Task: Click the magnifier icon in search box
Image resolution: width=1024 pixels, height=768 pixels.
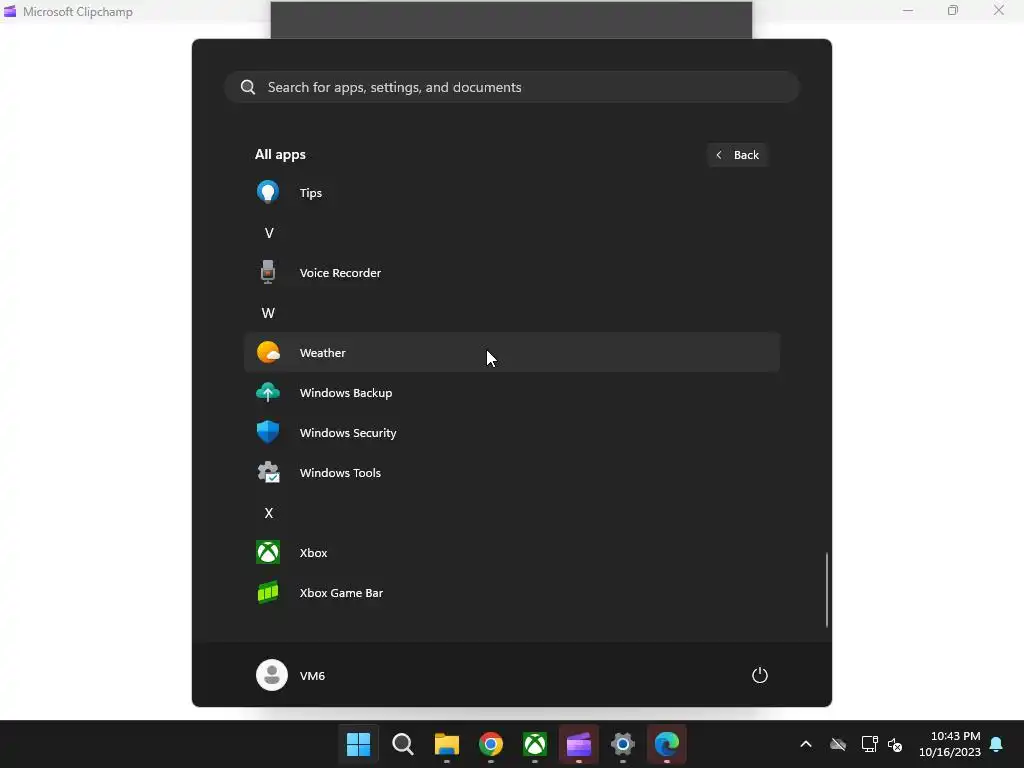Action: 248,87
